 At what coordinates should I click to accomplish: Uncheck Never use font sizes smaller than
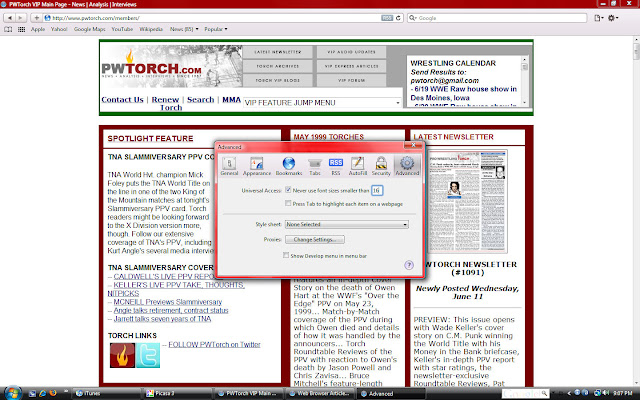point(288,190)
